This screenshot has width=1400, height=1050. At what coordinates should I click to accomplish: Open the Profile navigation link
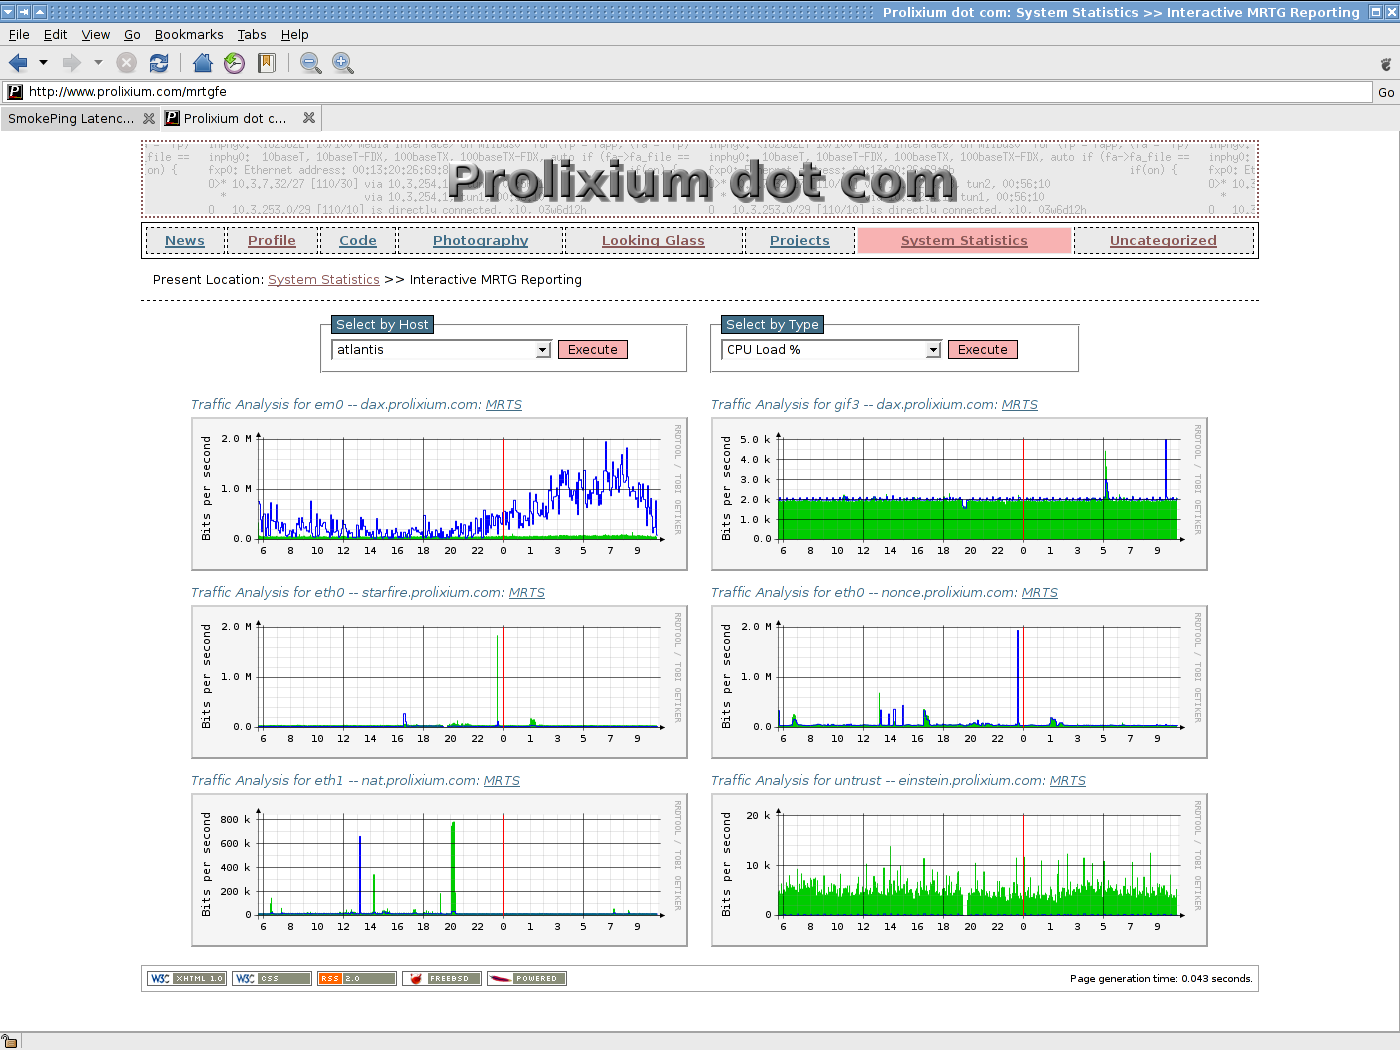[x=272, y=241]
